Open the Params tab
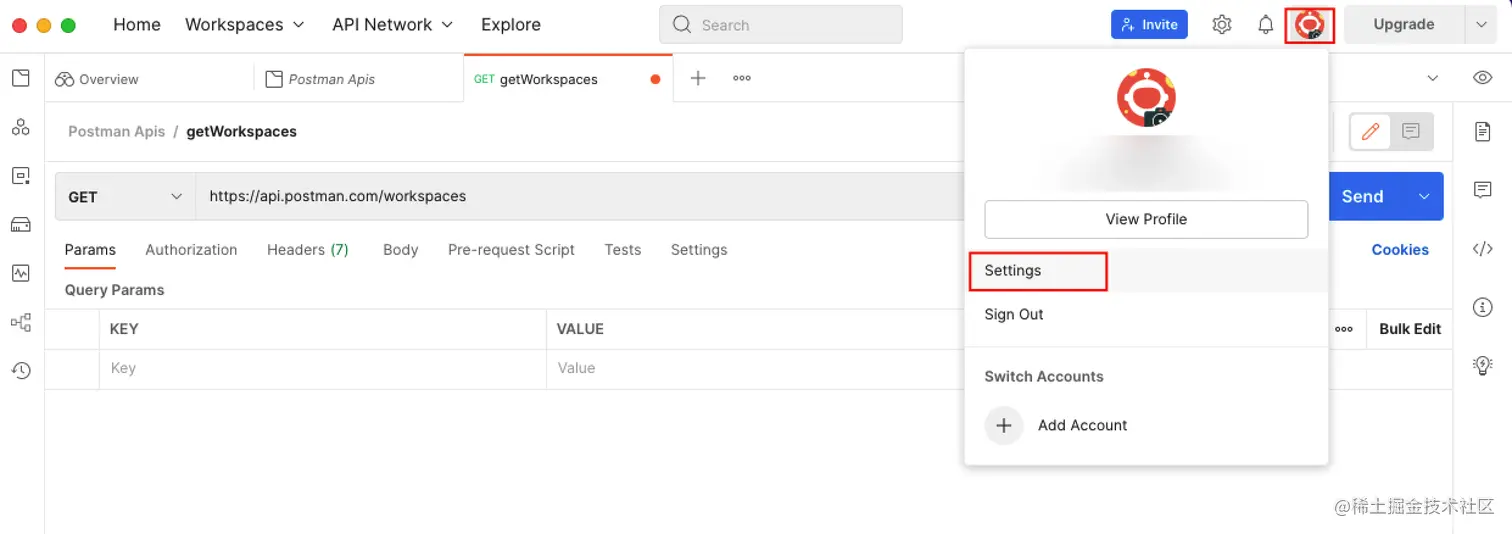The height and width of the screenshot is (534, 1512). (90, 250)
